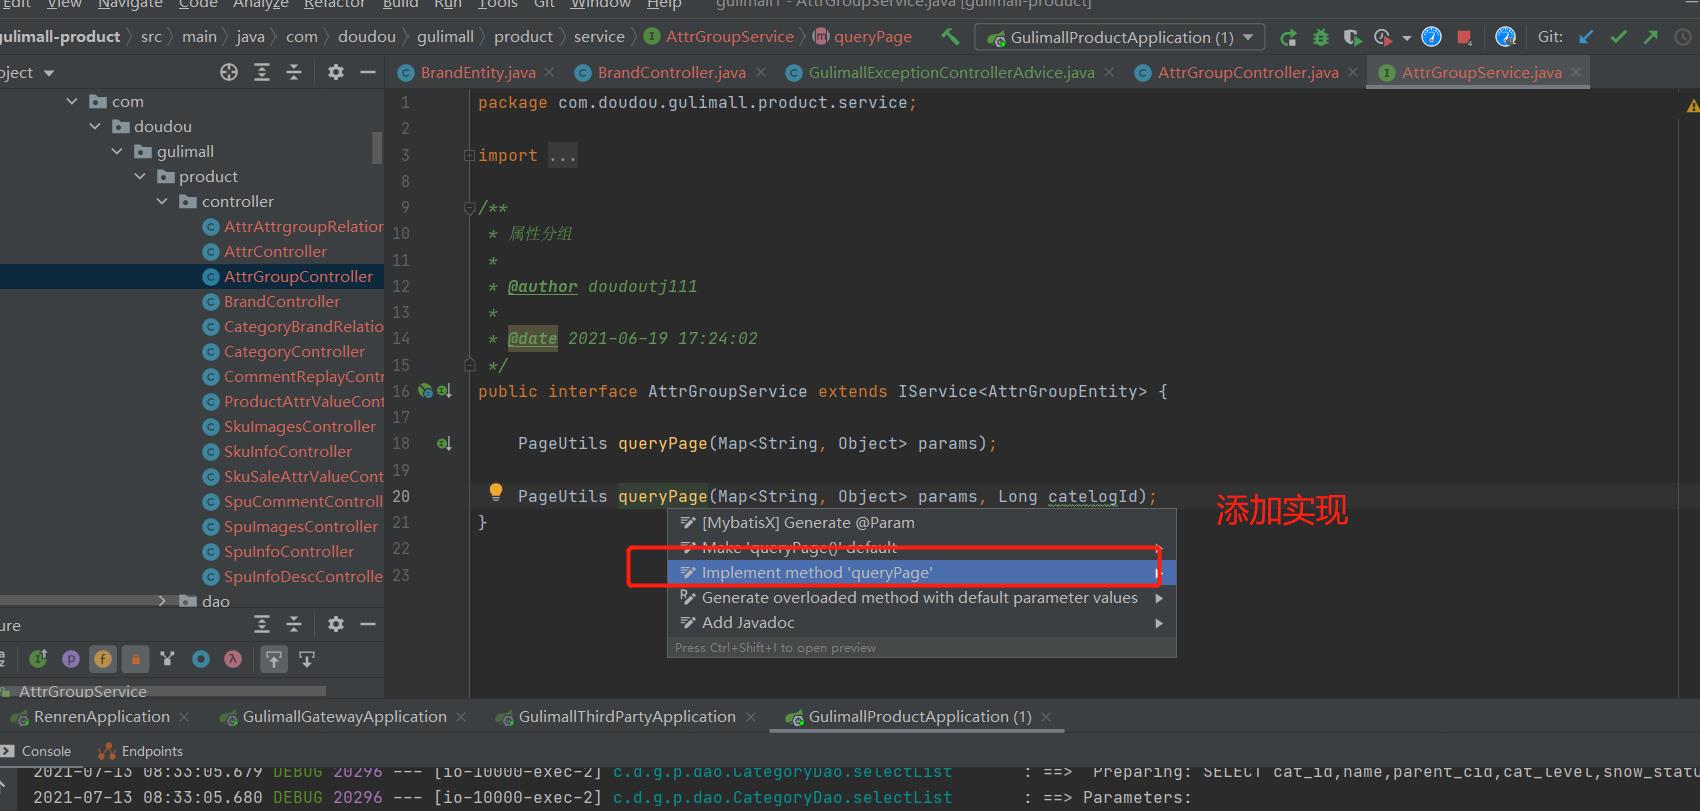
Task: Open the Console tab
Action: point(38,751)
